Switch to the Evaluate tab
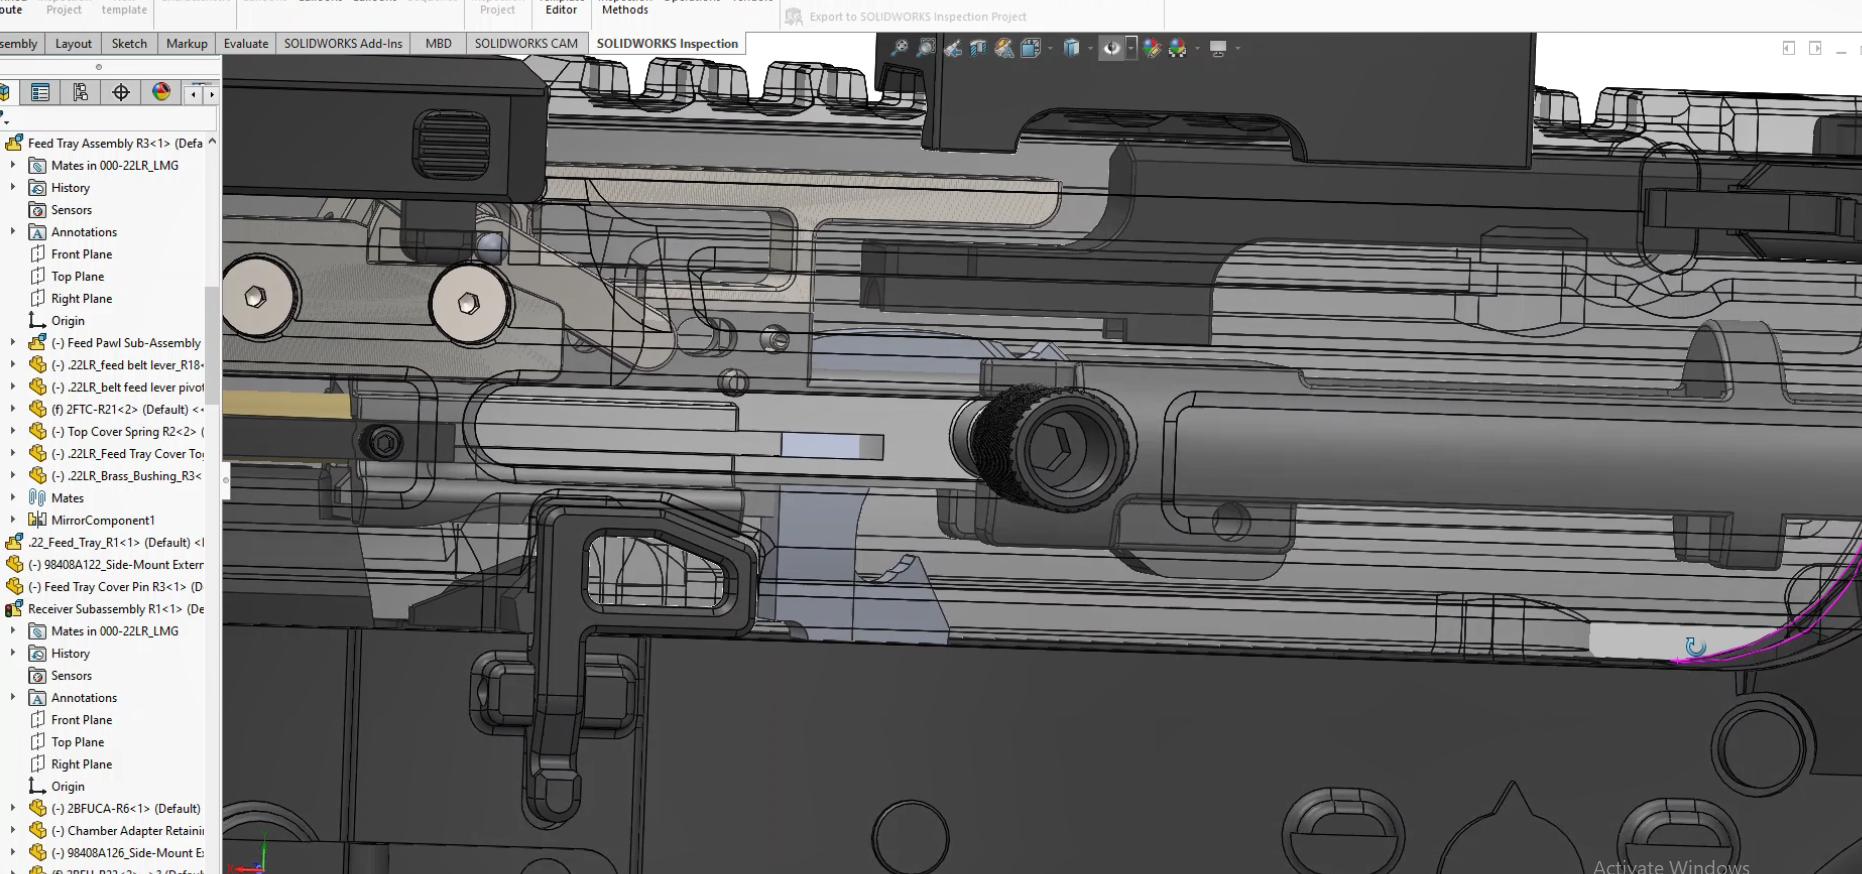 coord(245,44)
